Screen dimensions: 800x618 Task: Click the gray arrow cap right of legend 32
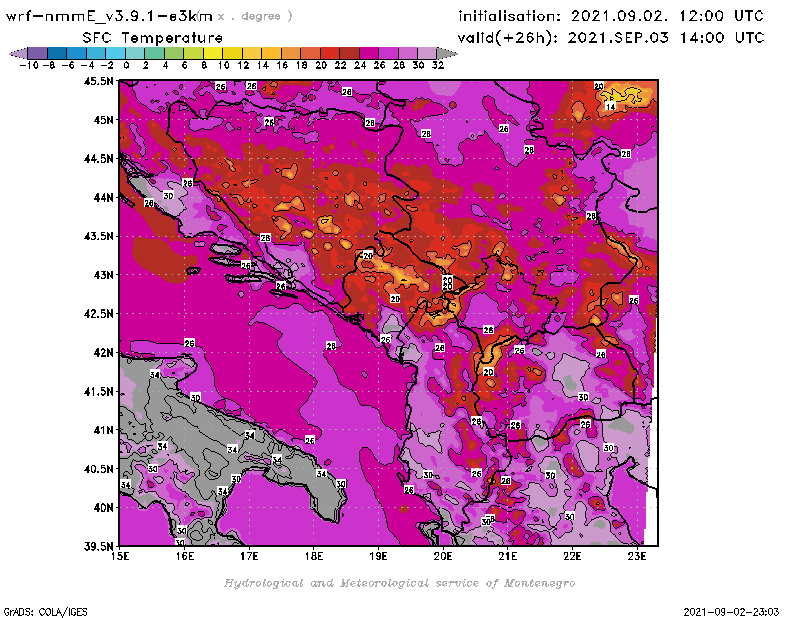pyautogui.click(x=447, y=54)
